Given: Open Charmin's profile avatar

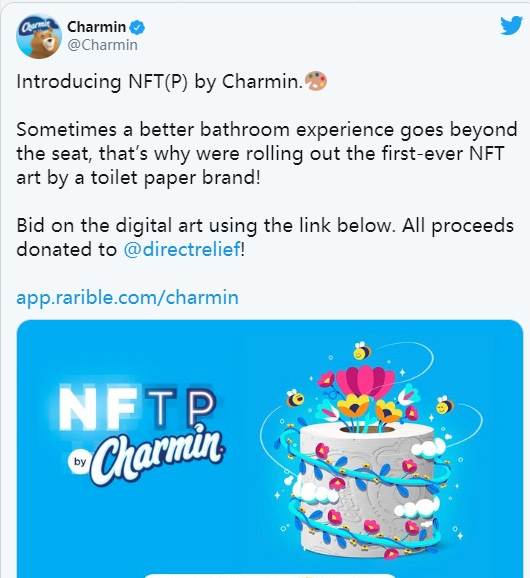Looking at the screenshot, I should pos(39,37).
